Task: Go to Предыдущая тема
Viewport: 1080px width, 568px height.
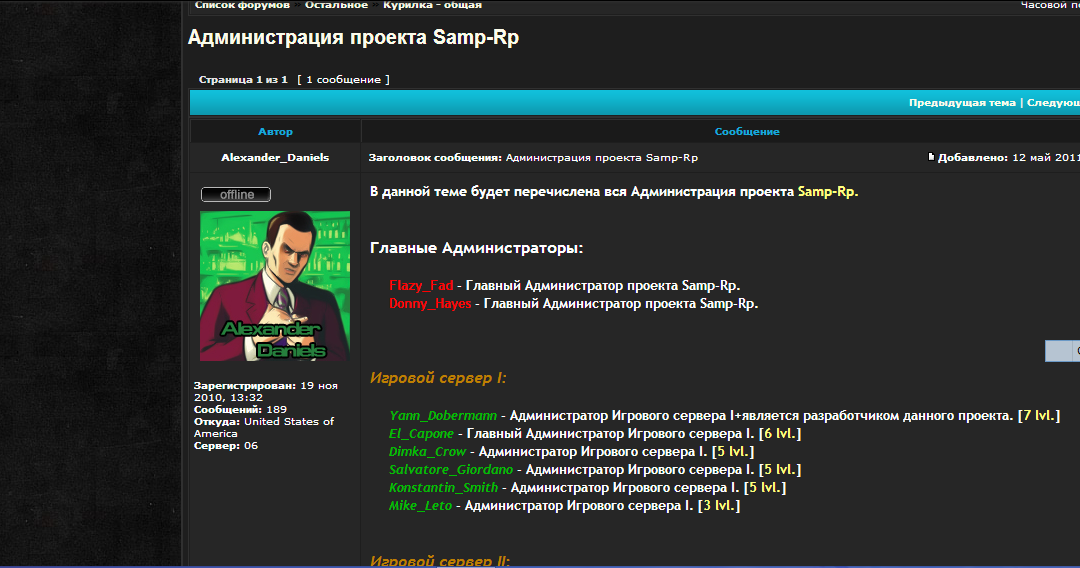Action: [x=961, y=103]
